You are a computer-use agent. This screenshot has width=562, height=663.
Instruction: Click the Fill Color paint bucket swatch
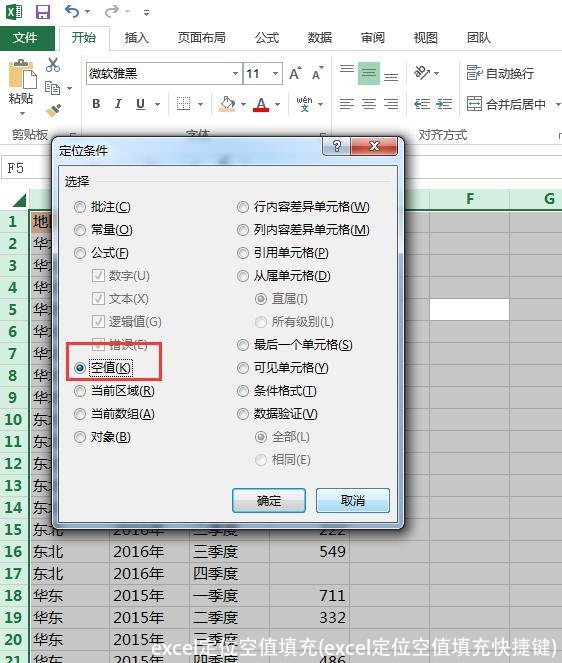coord(227,104)
